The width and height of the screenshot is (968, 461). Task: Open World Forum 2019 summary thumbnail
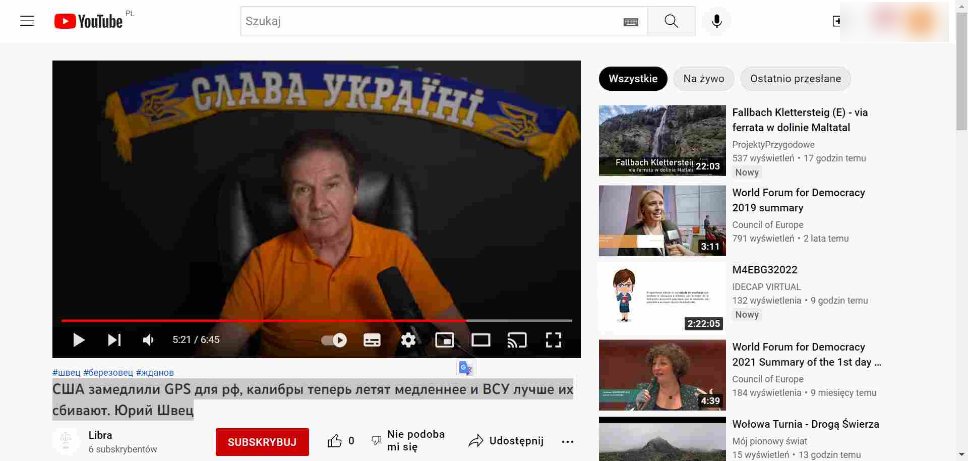pos(662,220)
